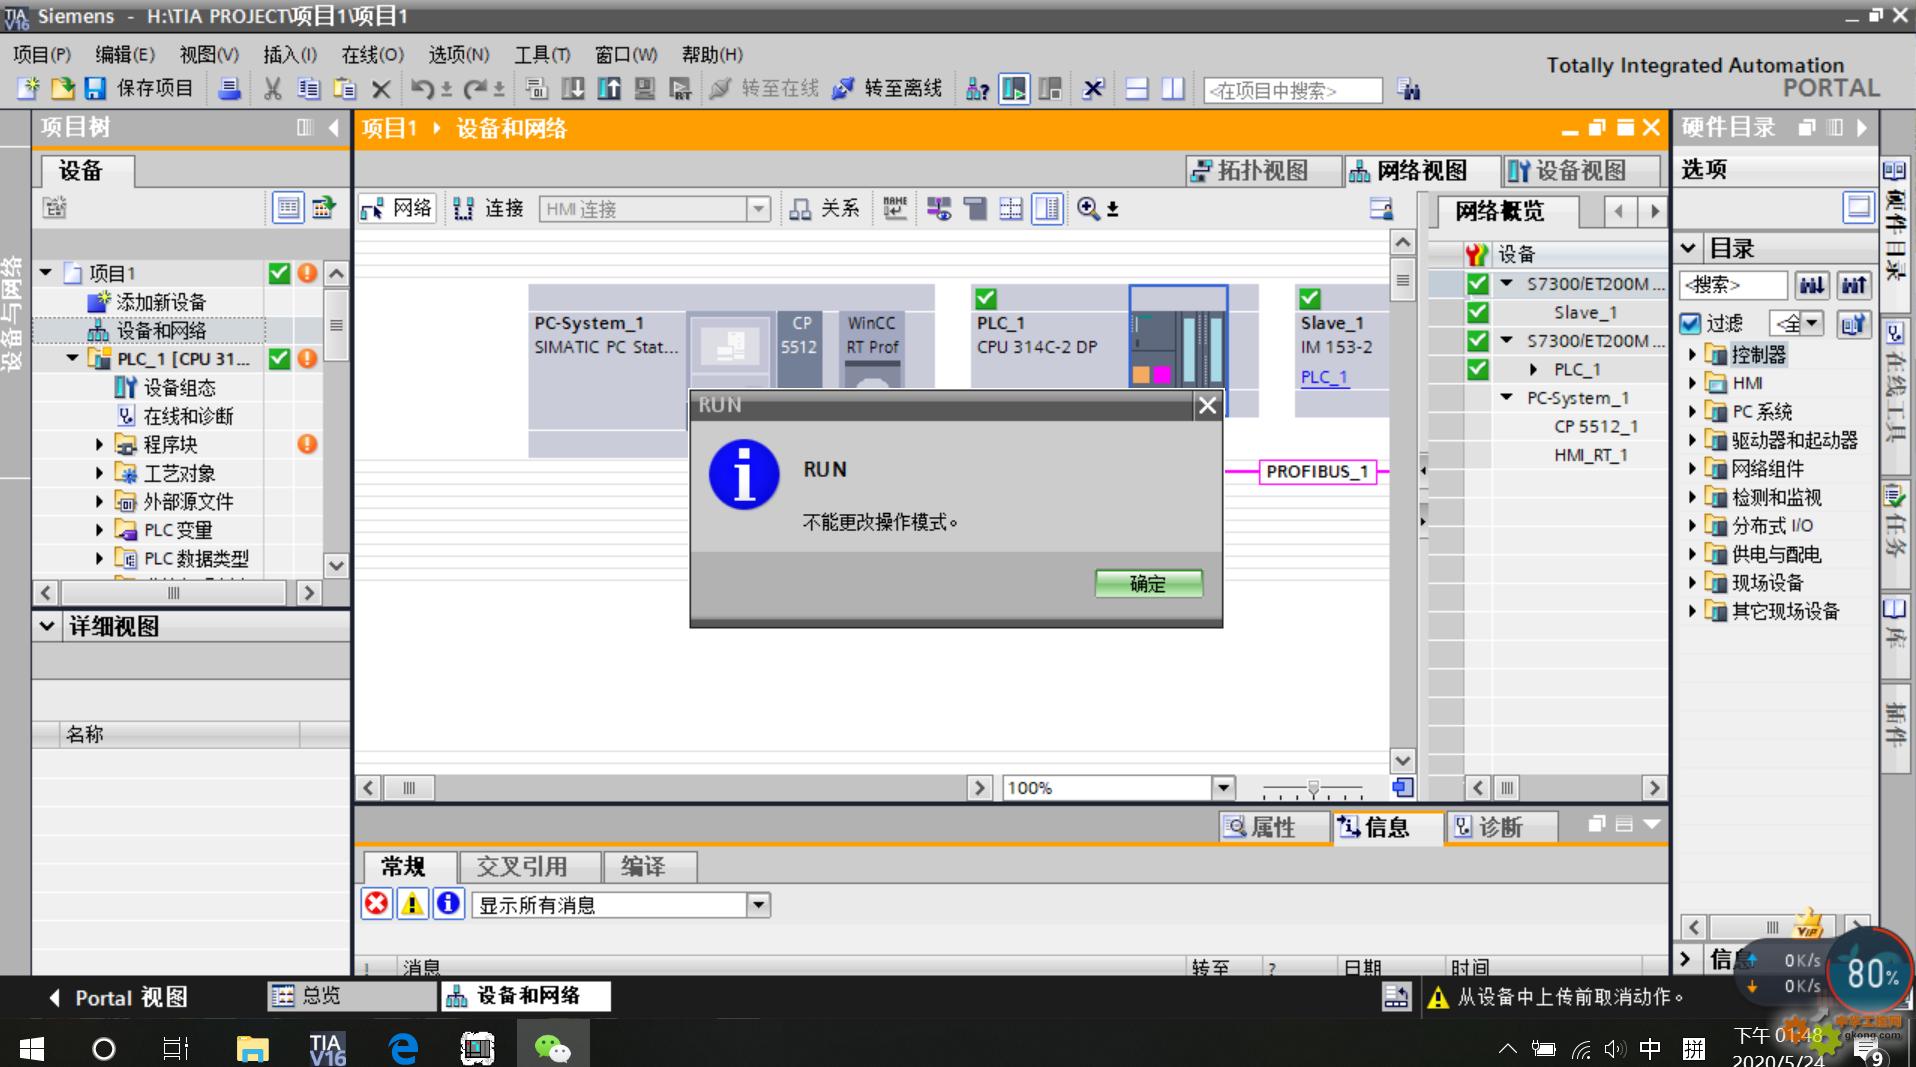Expand the PLC 变量 tags node

point(99,530)
